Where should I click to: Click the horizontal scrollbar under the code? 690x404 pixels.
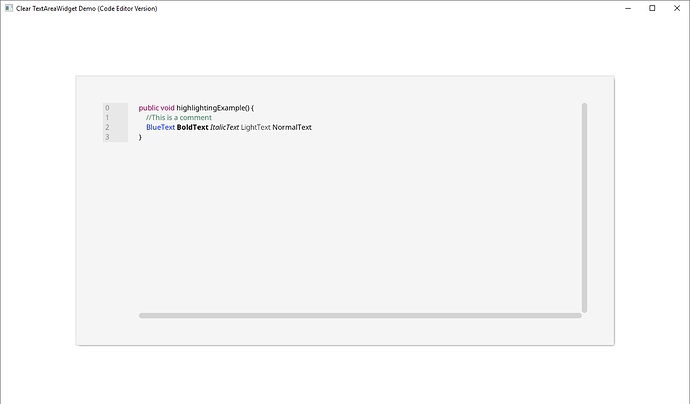[360, 315]
